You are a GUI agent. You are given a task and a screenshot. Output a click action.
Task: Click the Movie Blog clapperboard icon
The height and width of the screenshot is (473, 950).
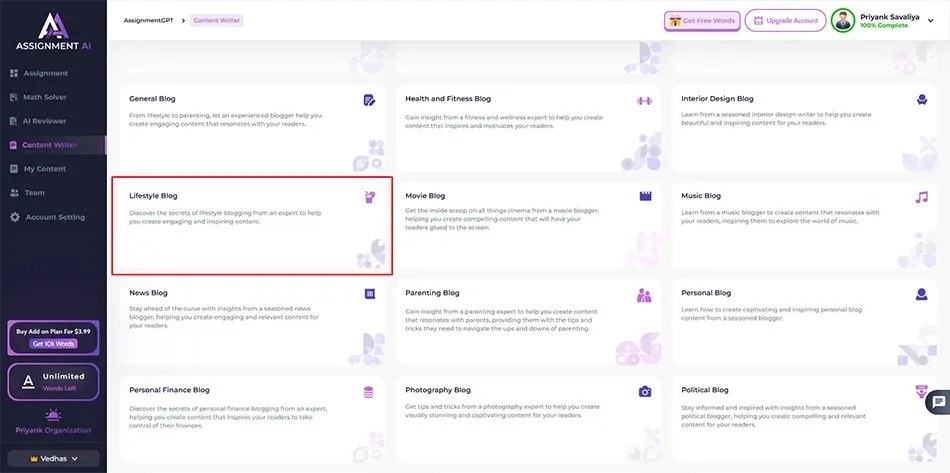(x=645, y=197)
